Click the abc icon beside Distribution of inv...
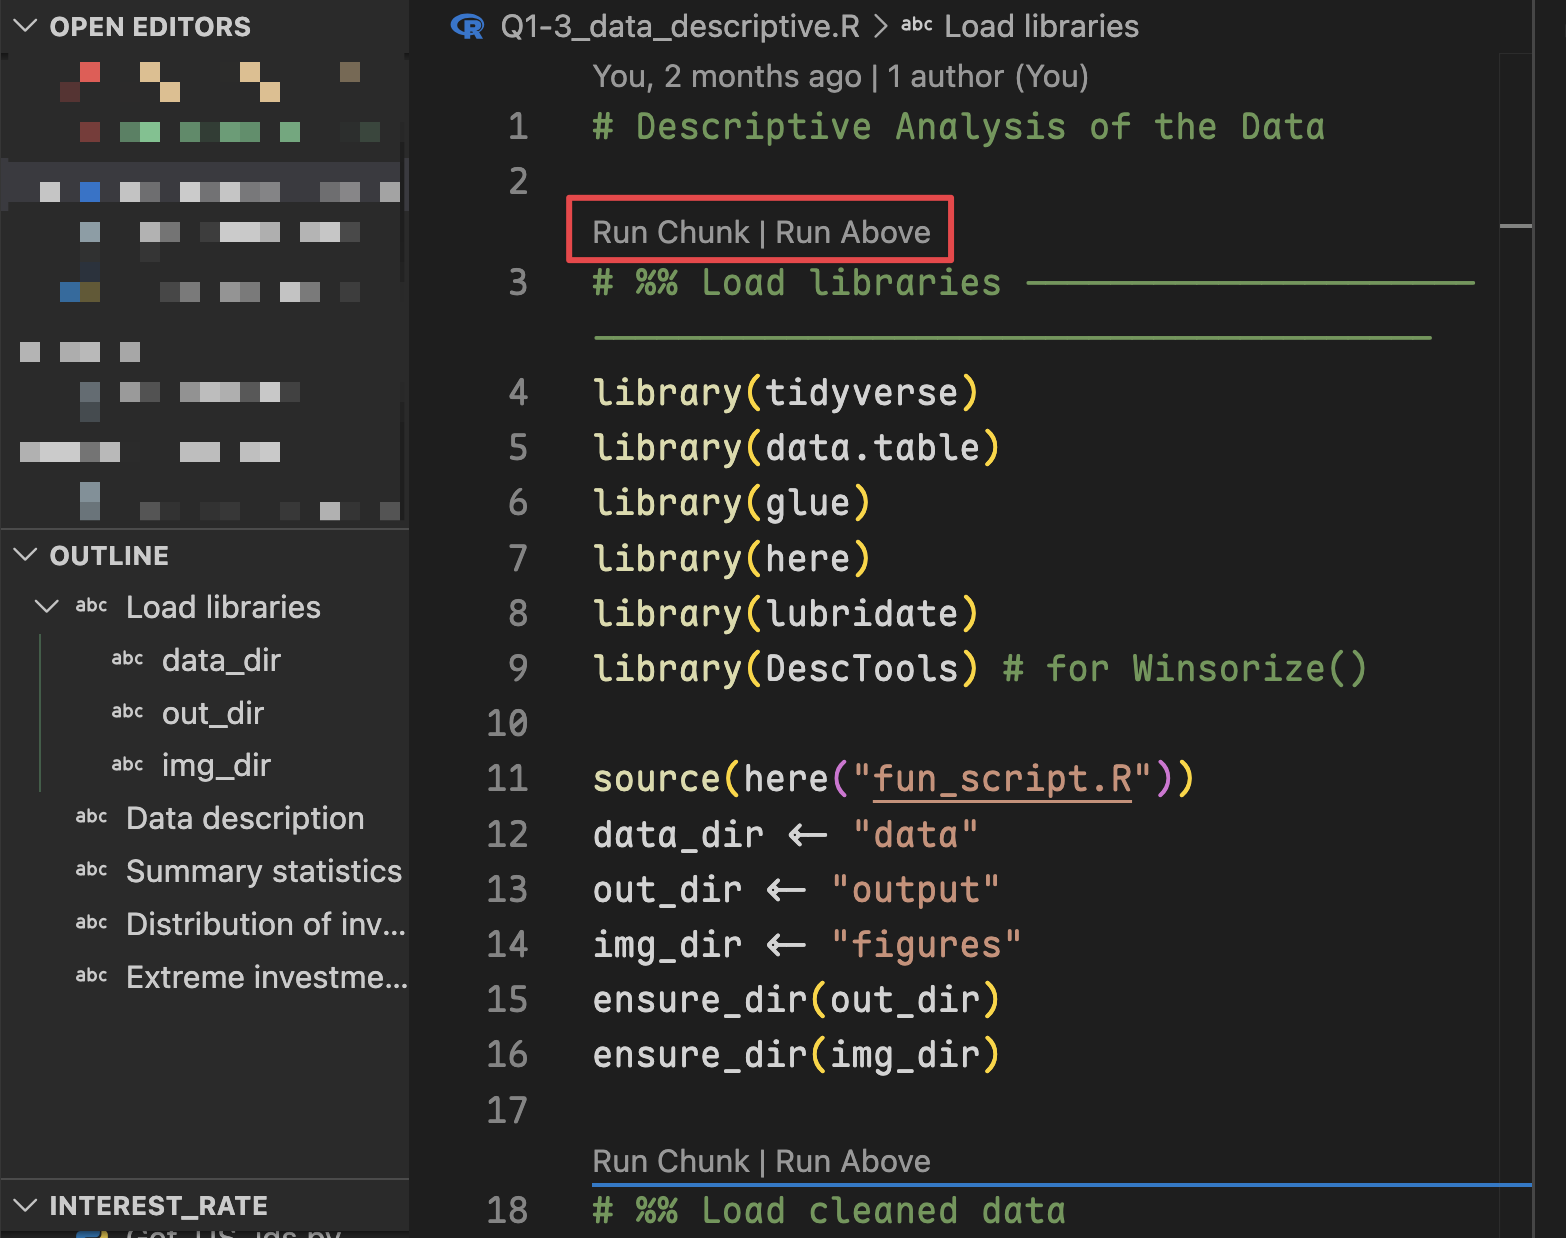1566x1238 pixels. coord(91,923)
